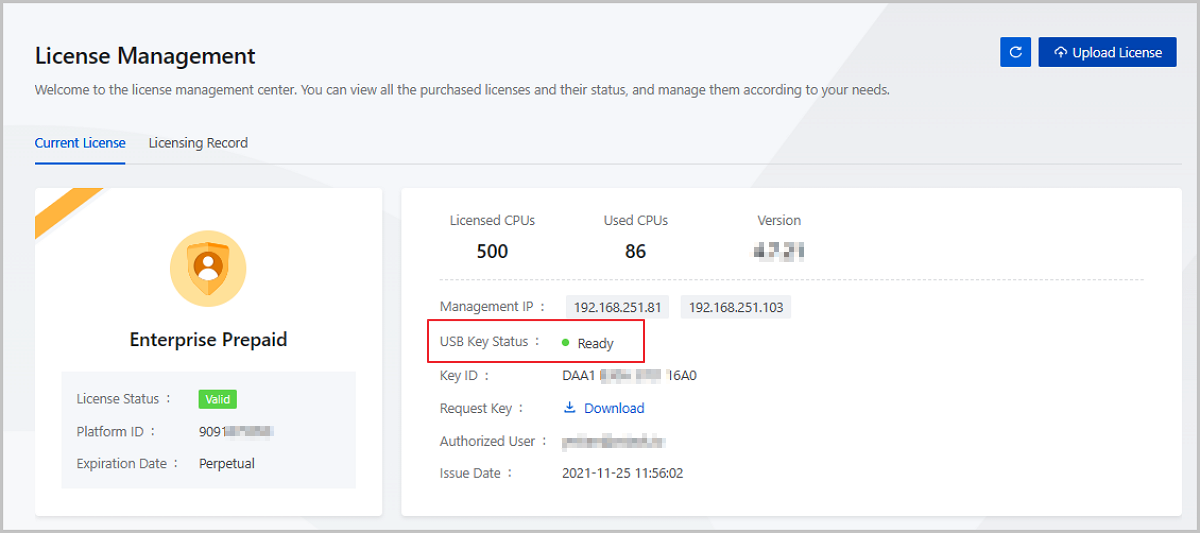Select the Current License tab

click(80, 143)
